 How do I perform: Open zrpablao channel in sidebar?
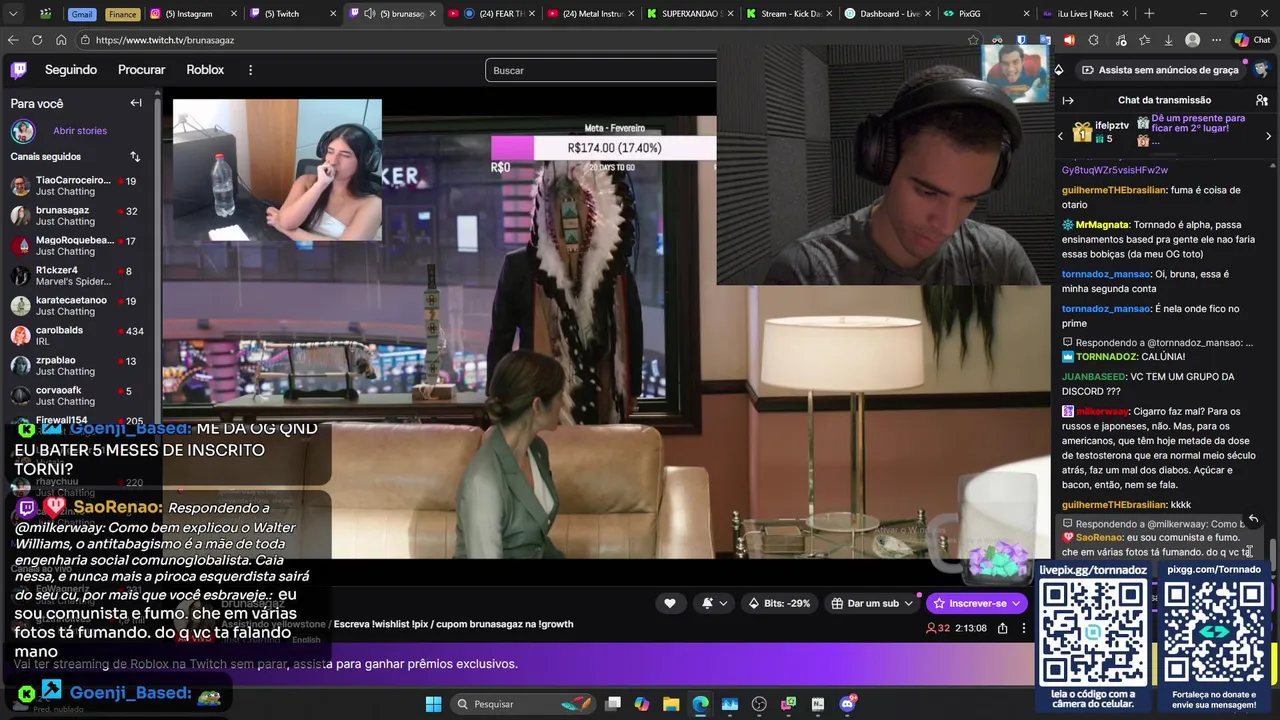click(80, 366)
